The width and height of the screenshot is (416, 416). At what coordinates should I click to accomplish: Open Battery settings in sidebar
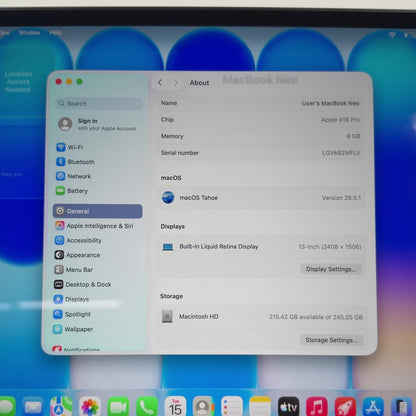click(x=72, y=191)
